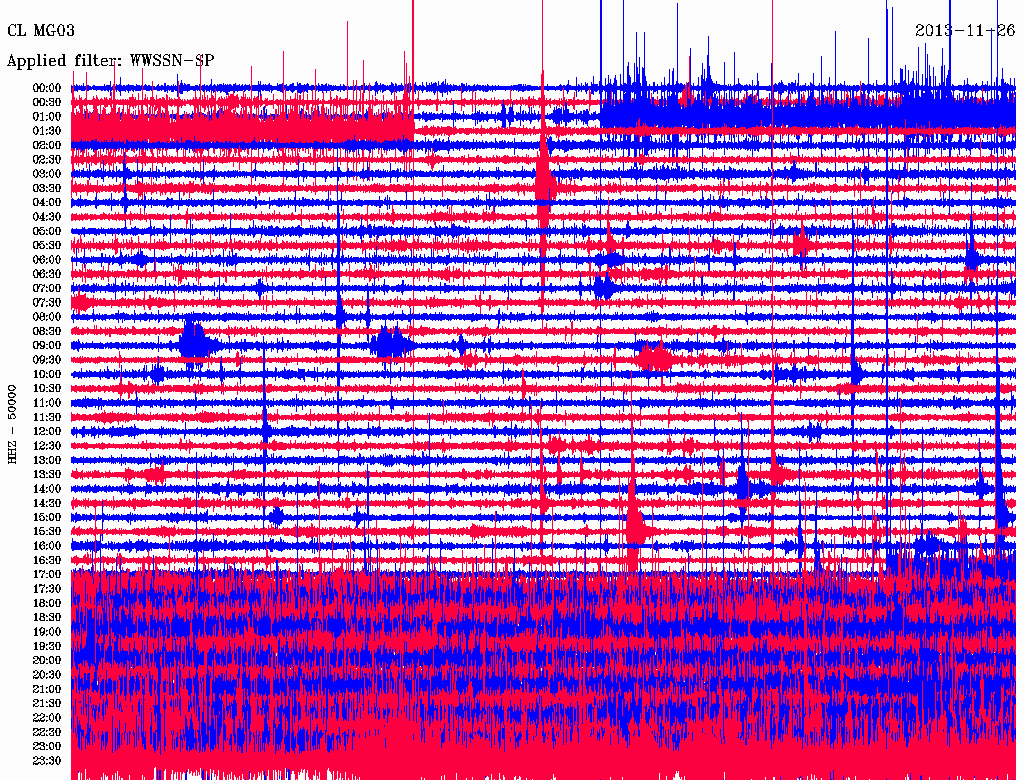Click the 22:00 time label
The image size is (1024, 780).
47,717
